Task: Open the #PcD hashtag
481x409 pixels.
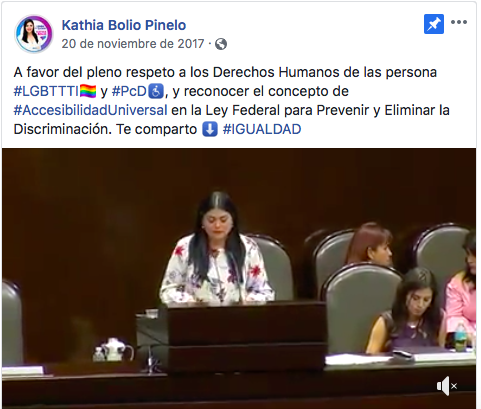Action: click(129, 91)
